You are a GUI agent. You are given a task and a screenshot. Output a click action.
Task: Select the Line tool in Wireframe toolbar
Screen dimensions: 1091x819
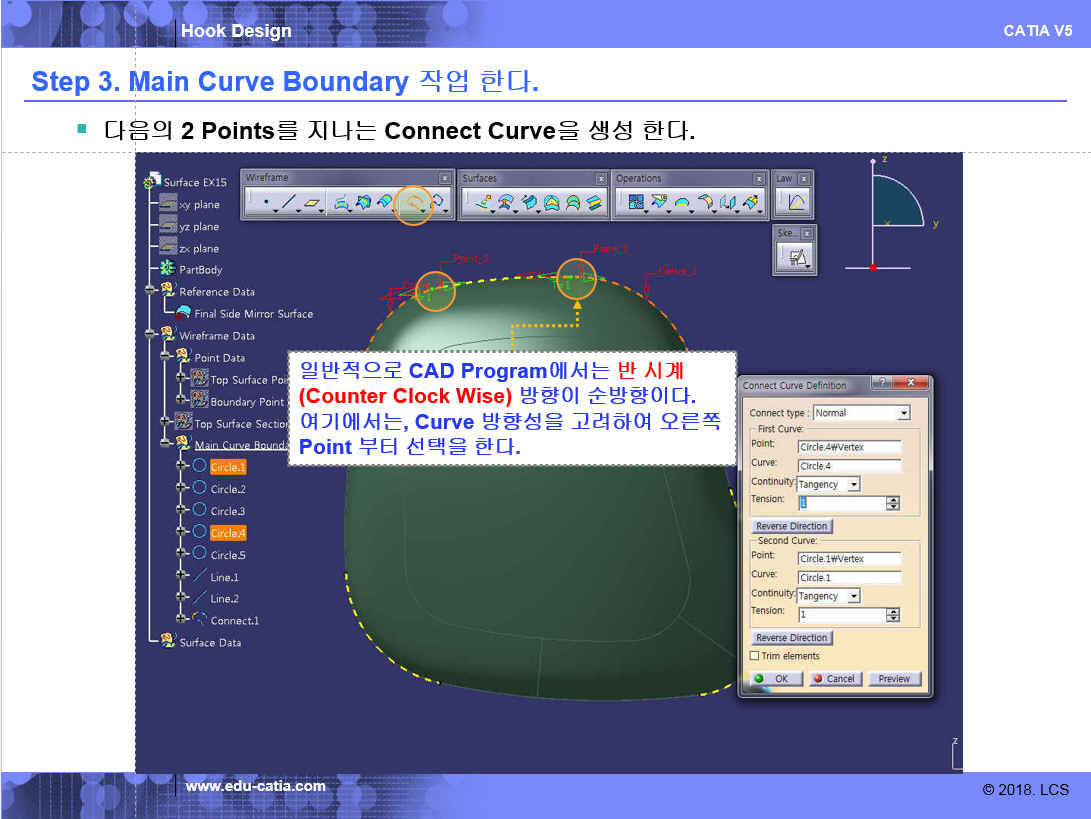(289, 203)
